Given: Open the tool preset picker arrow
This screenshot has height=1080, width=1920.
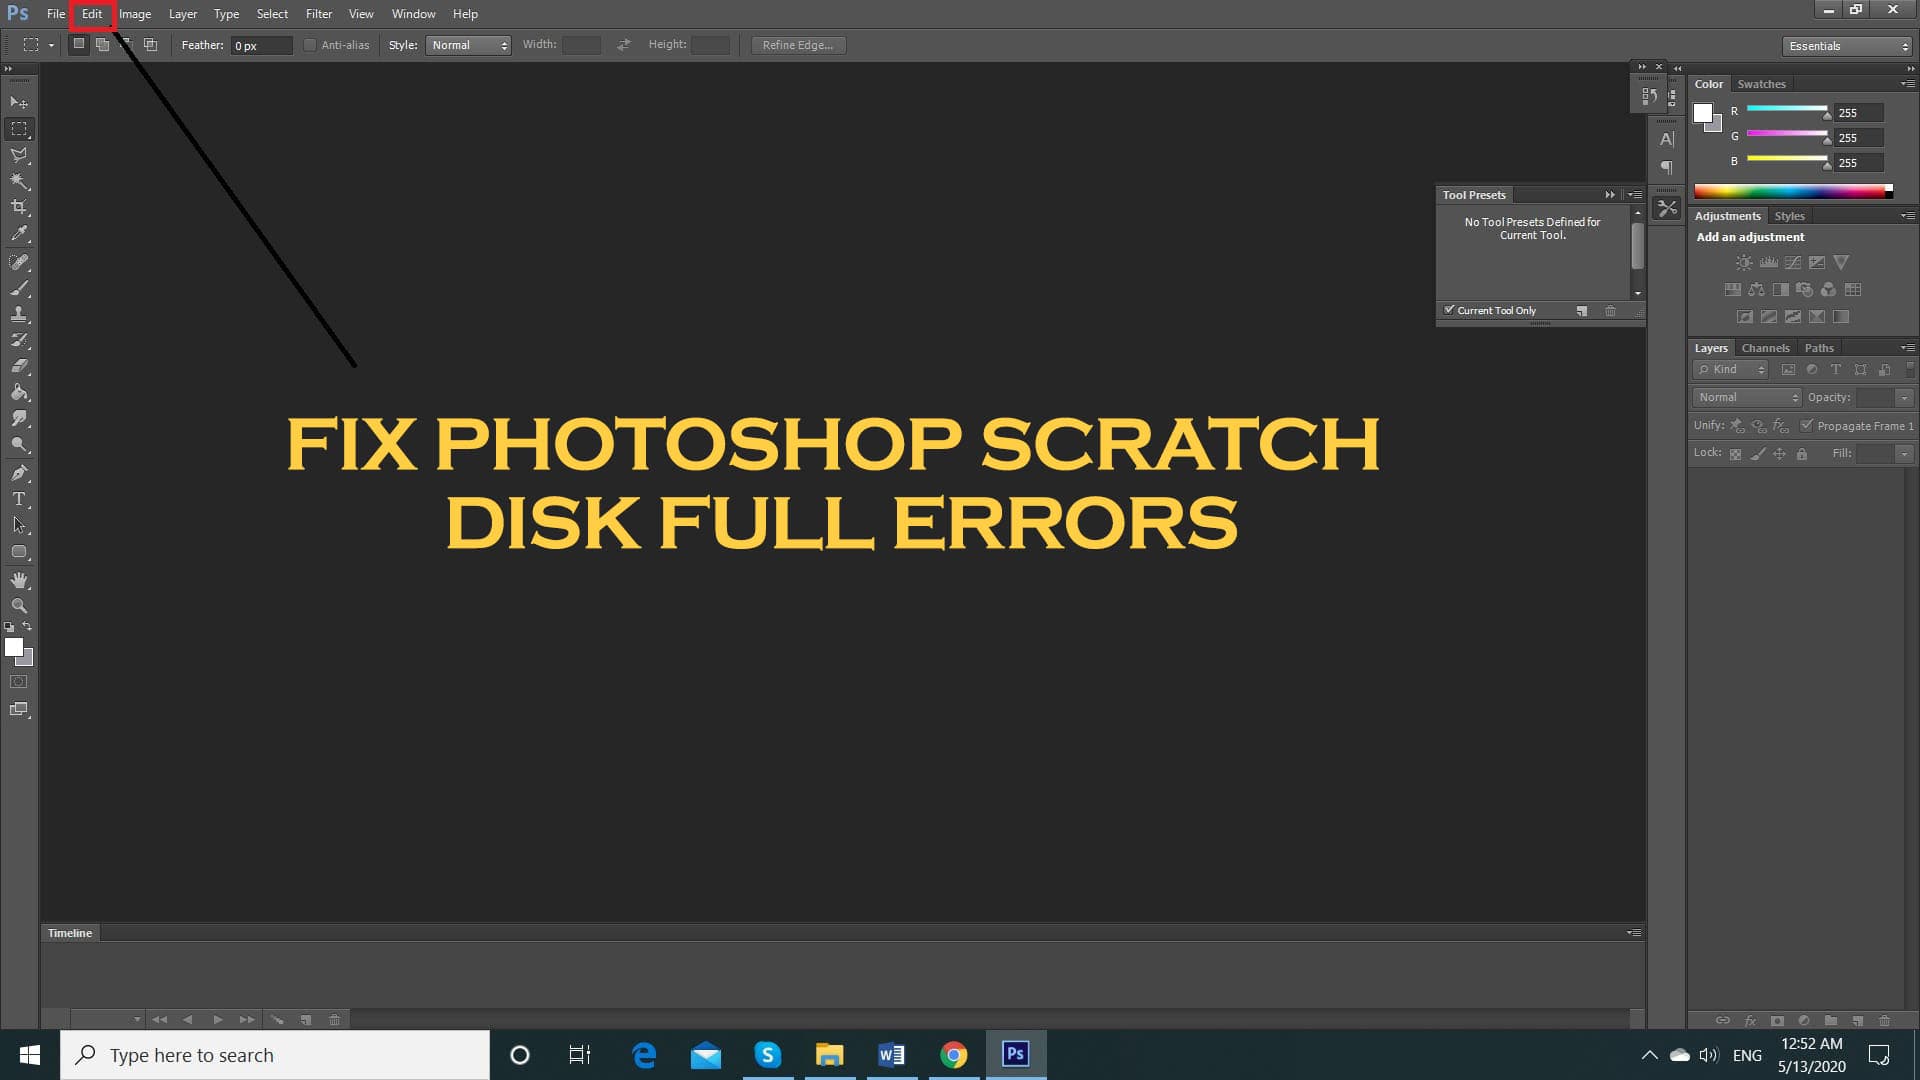Looking at the screenshot, I should (51, 45).
